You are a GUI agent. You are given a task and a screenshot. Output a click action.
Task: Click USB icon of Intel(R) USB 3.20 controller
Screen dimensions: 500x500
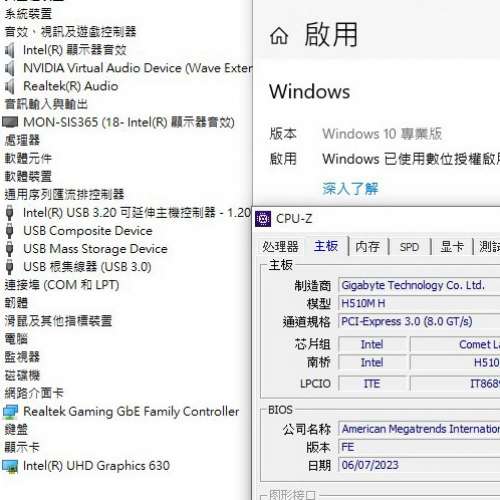[x=10, y=213]
